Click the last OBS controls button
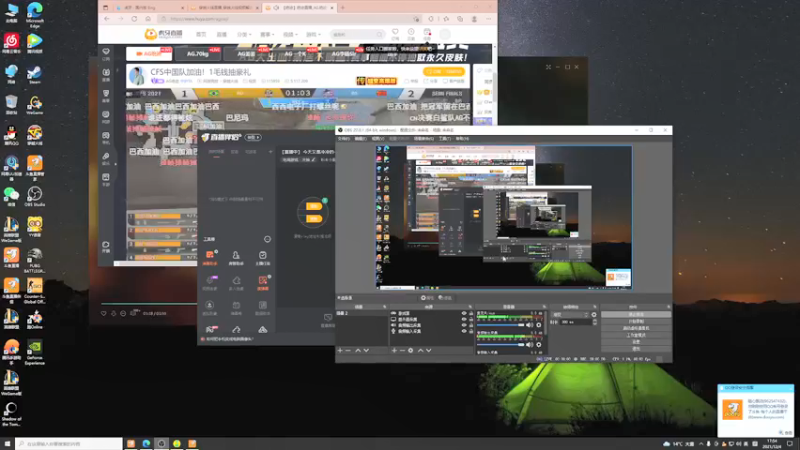 pos(636,349)
